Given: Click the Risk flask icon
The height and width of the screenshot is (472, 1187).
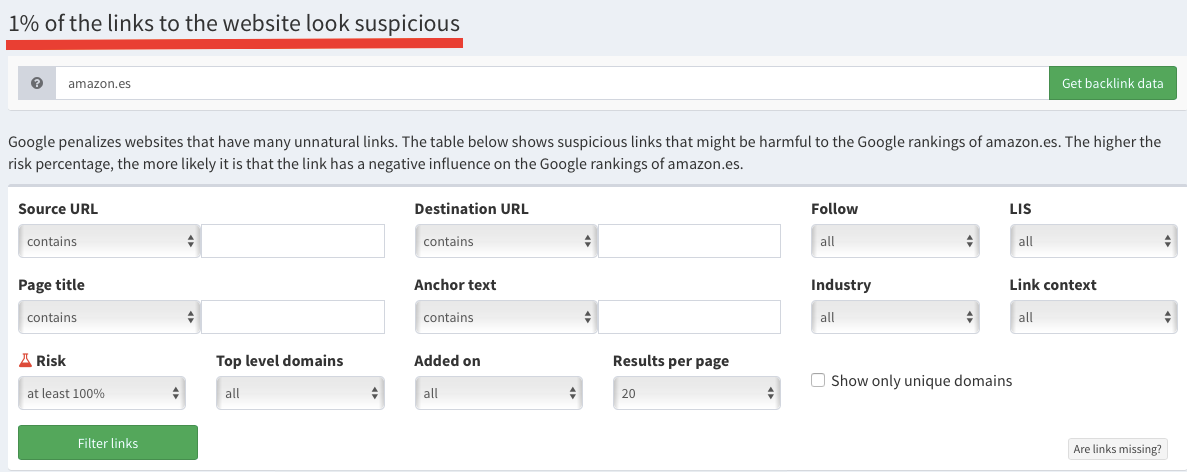Looking at the screenshot, I should 25,360.
